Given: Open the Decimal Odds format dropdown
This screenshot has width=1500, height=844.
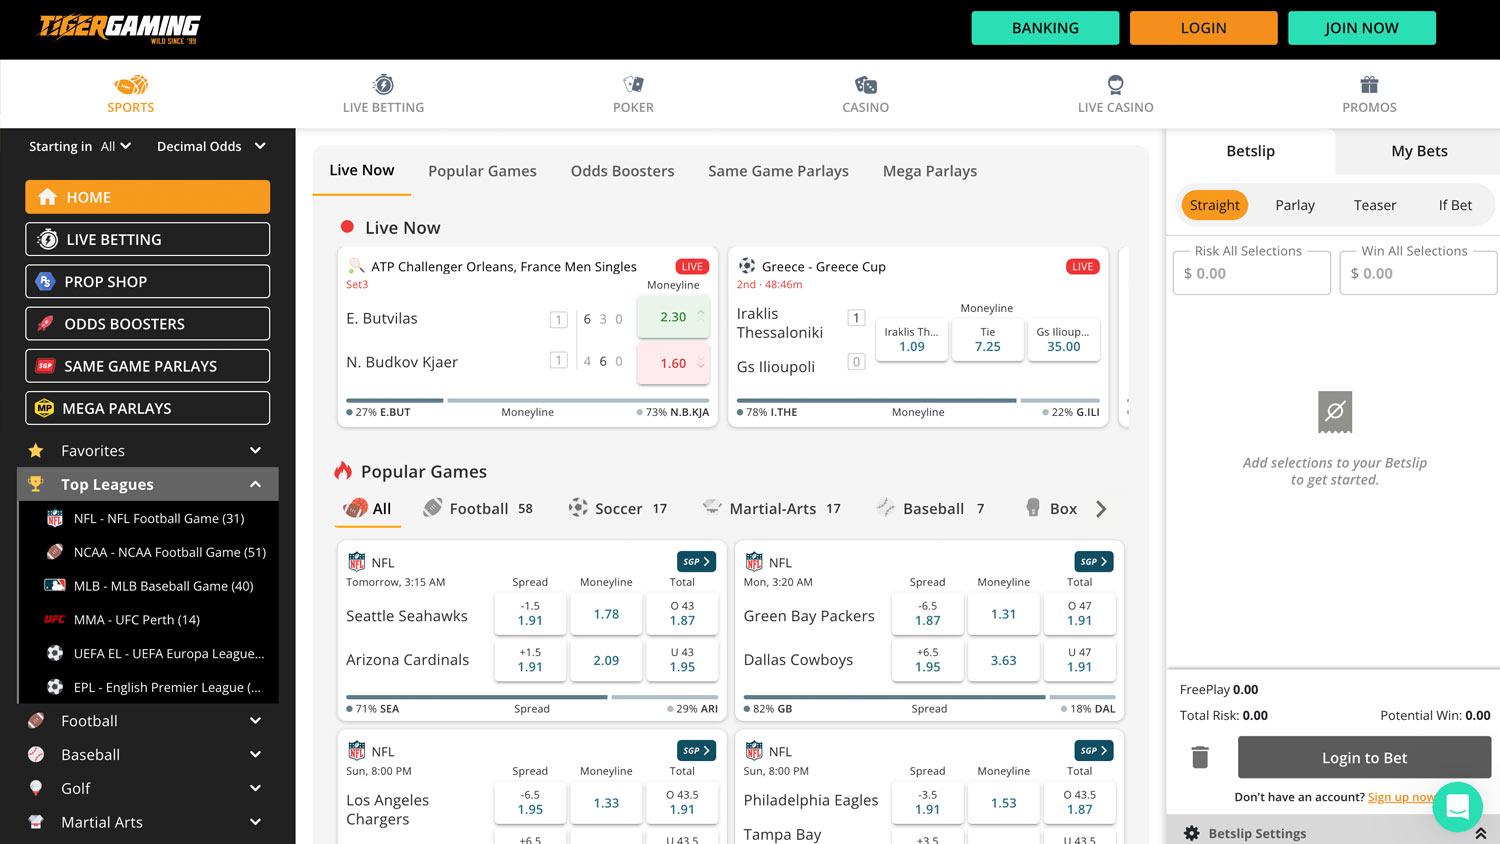Looking at the screenshot, I should coord(211,146).
